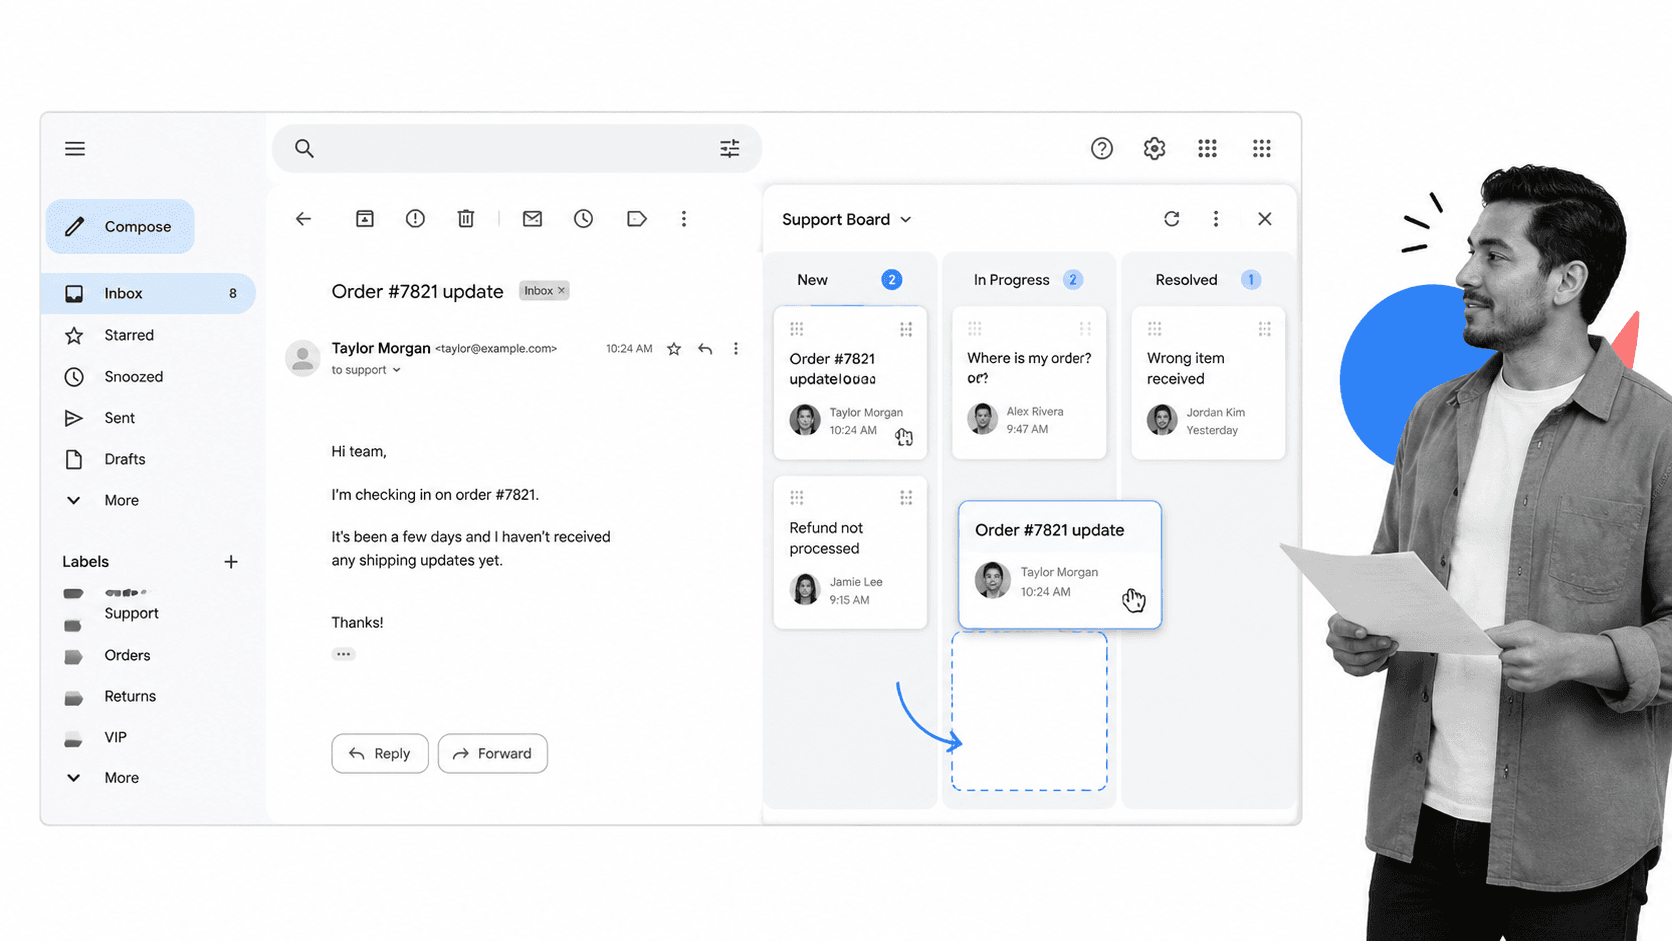Report email as spam

415,219
